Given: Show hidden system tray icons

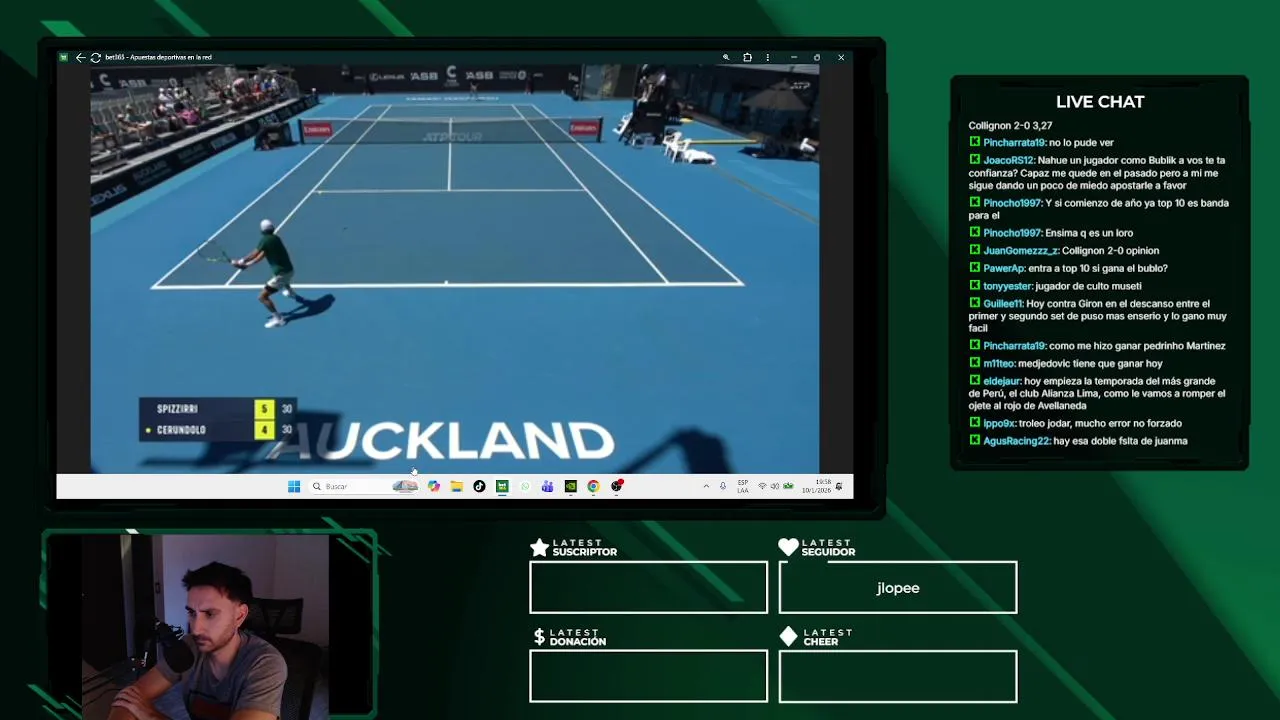Looking at the screenshot, I should [706, 486].
